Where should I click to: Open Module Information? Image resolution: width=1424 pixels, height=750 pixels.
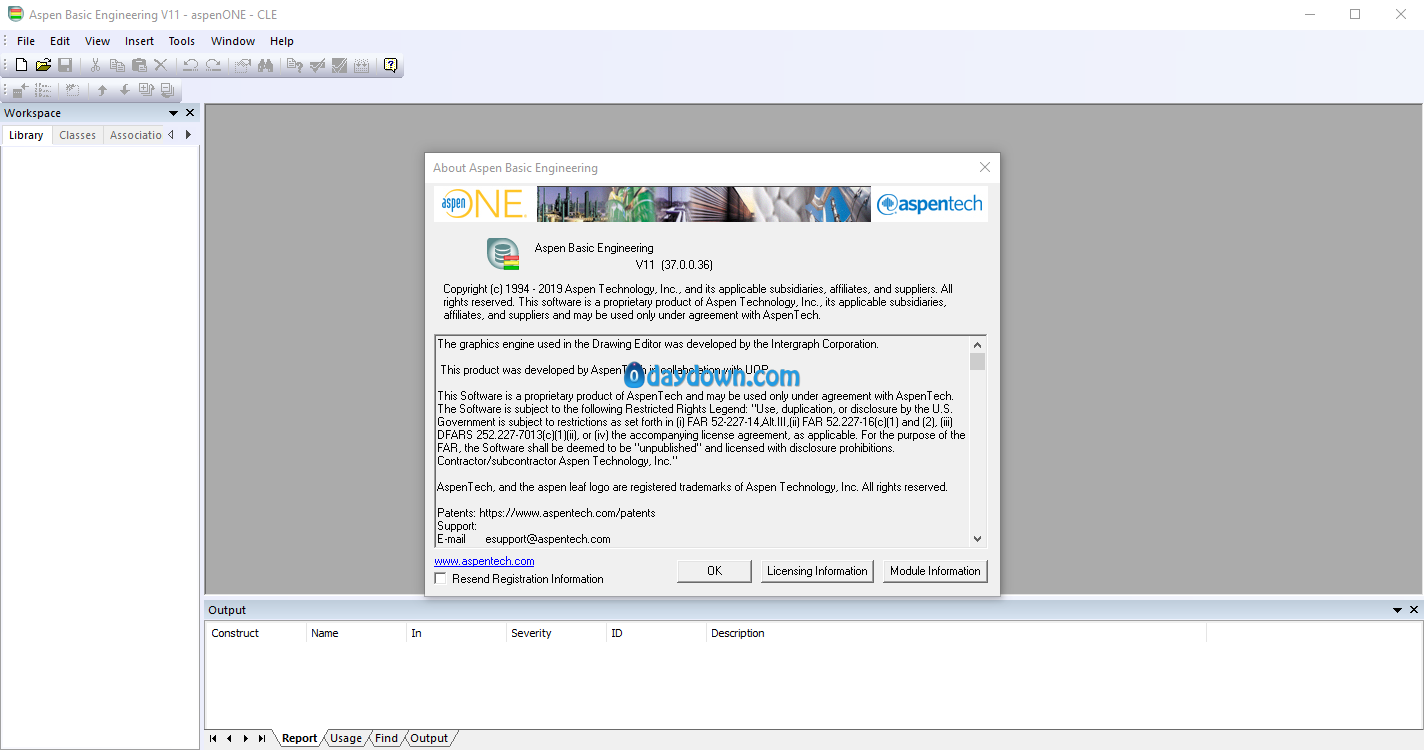[935, 571]
